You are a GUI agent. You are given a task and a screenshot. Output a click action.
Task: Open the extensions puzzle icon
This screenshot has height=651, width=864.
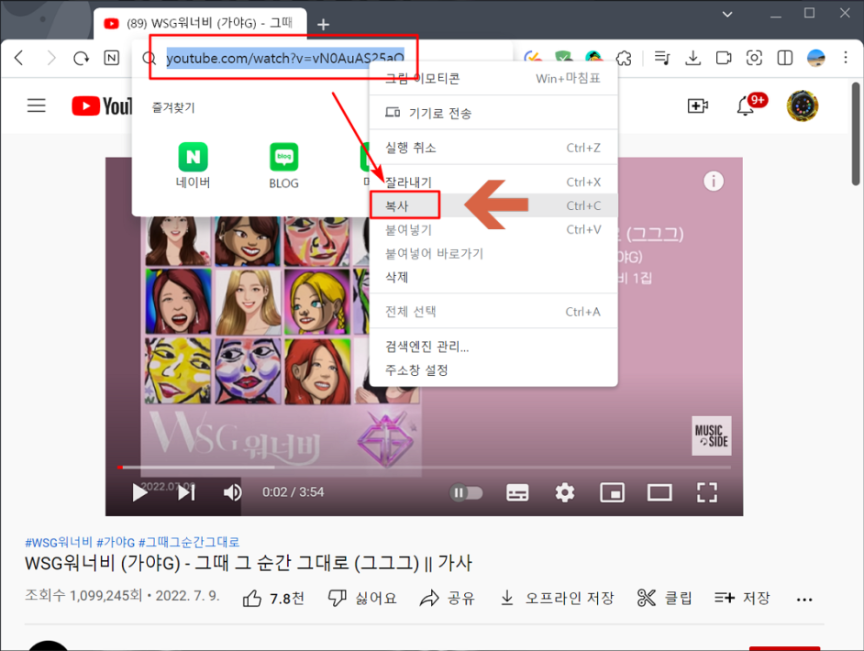point(624,58)
